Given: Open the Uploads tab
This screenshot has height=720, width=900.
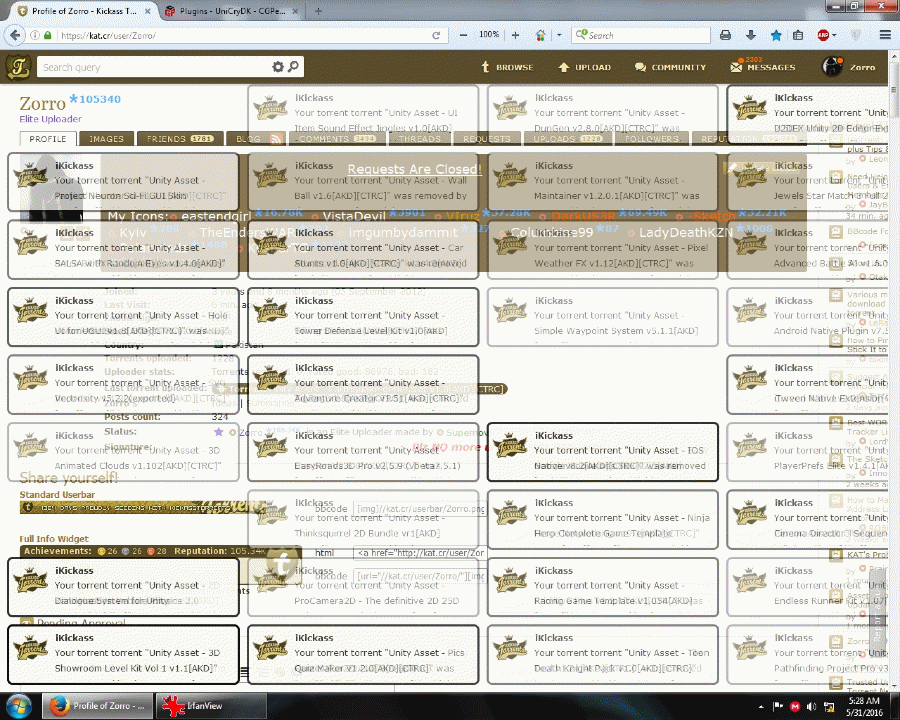Looking at the screenshot, I should coord(568,139).
